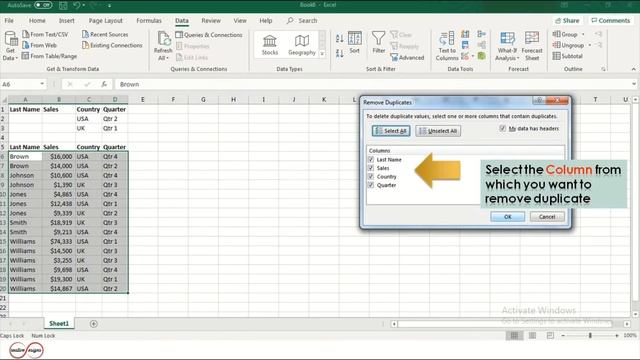This screenshot has height=360, width=640.
Task: Open the File tab
Action: pyautogui.click(x=9, y=20)
